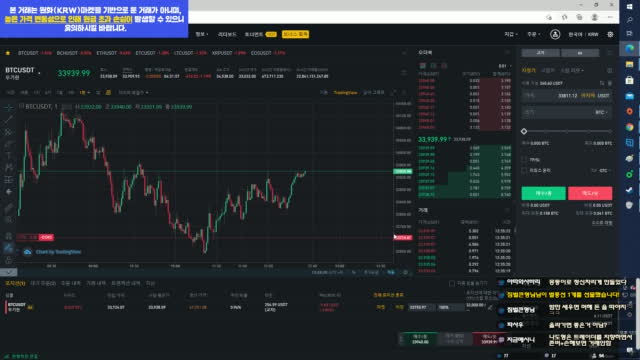Select the text annotation chart tool

9,156
